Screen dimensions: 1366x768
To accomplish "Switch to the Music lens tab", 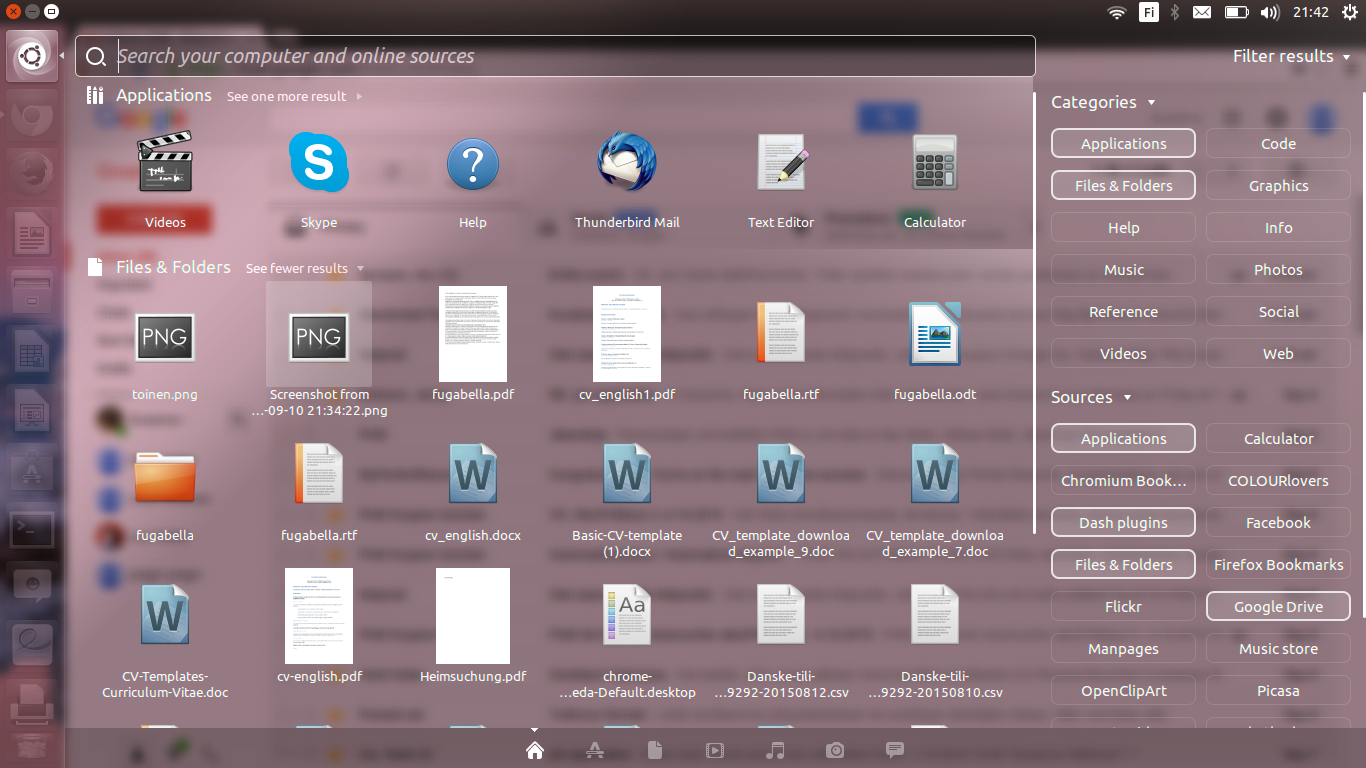I will pos(775,750).
